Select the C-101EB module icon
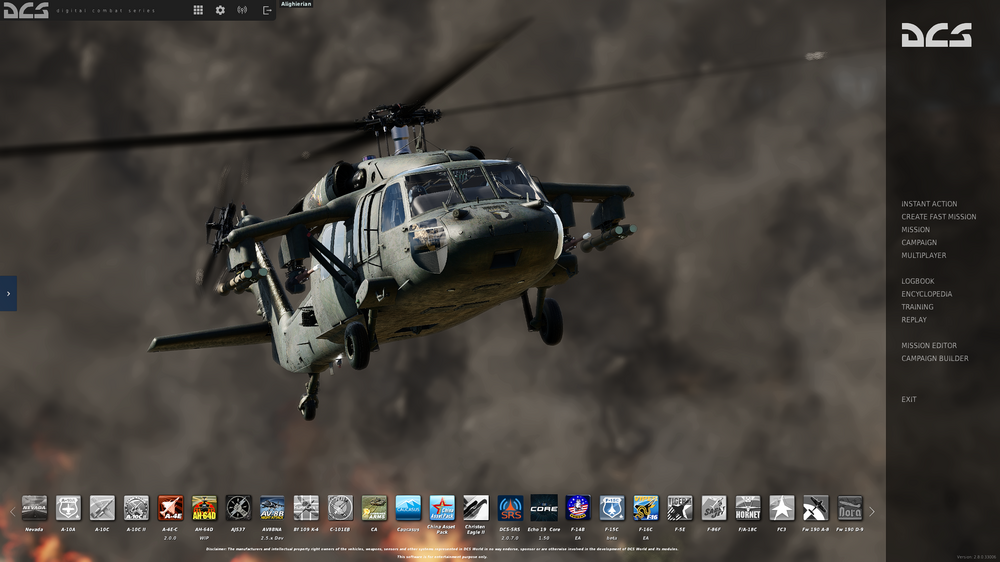 pos(340,508)
